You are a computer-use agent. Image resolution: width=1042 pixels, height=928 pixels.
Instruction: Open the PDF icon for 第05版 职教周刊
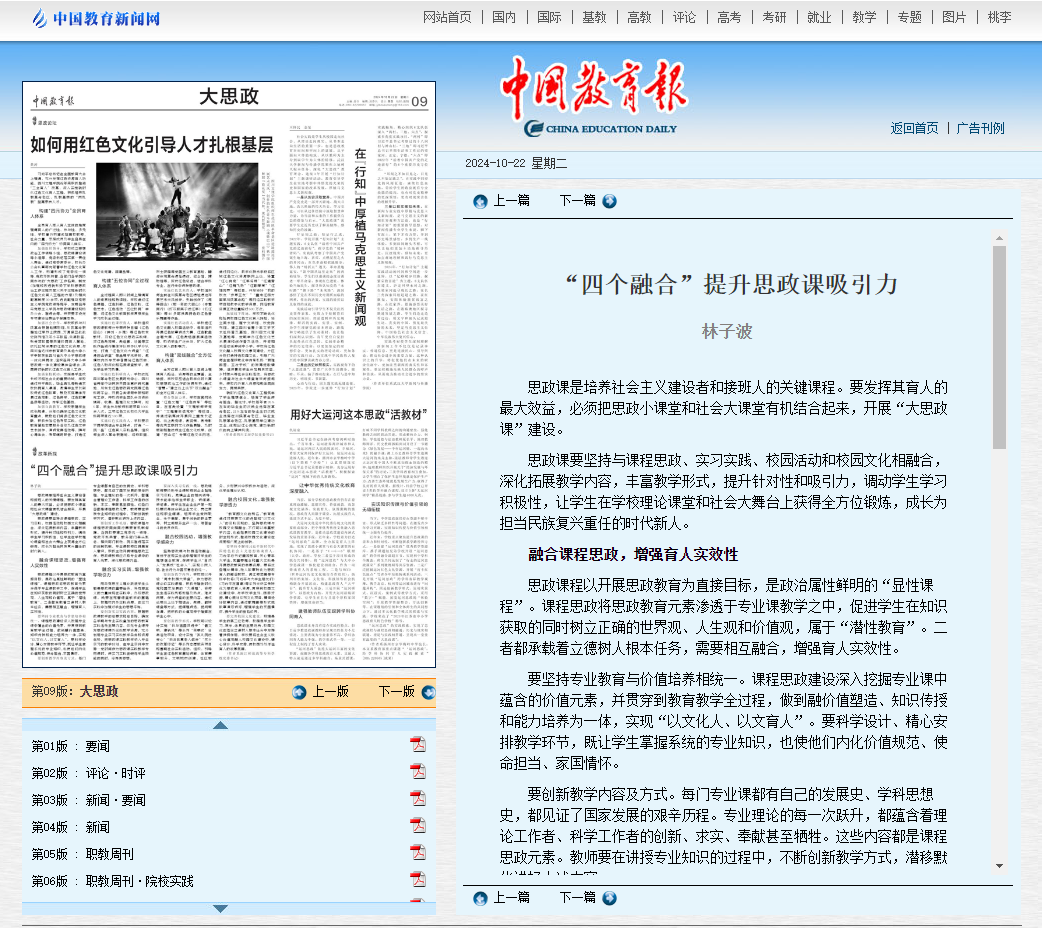417,852
